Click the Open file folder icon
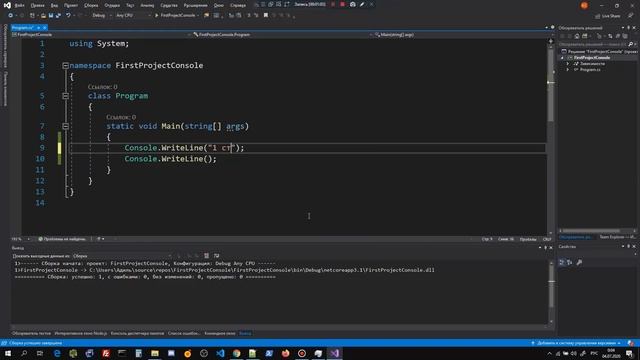640x360 pixels. [43, 16]
